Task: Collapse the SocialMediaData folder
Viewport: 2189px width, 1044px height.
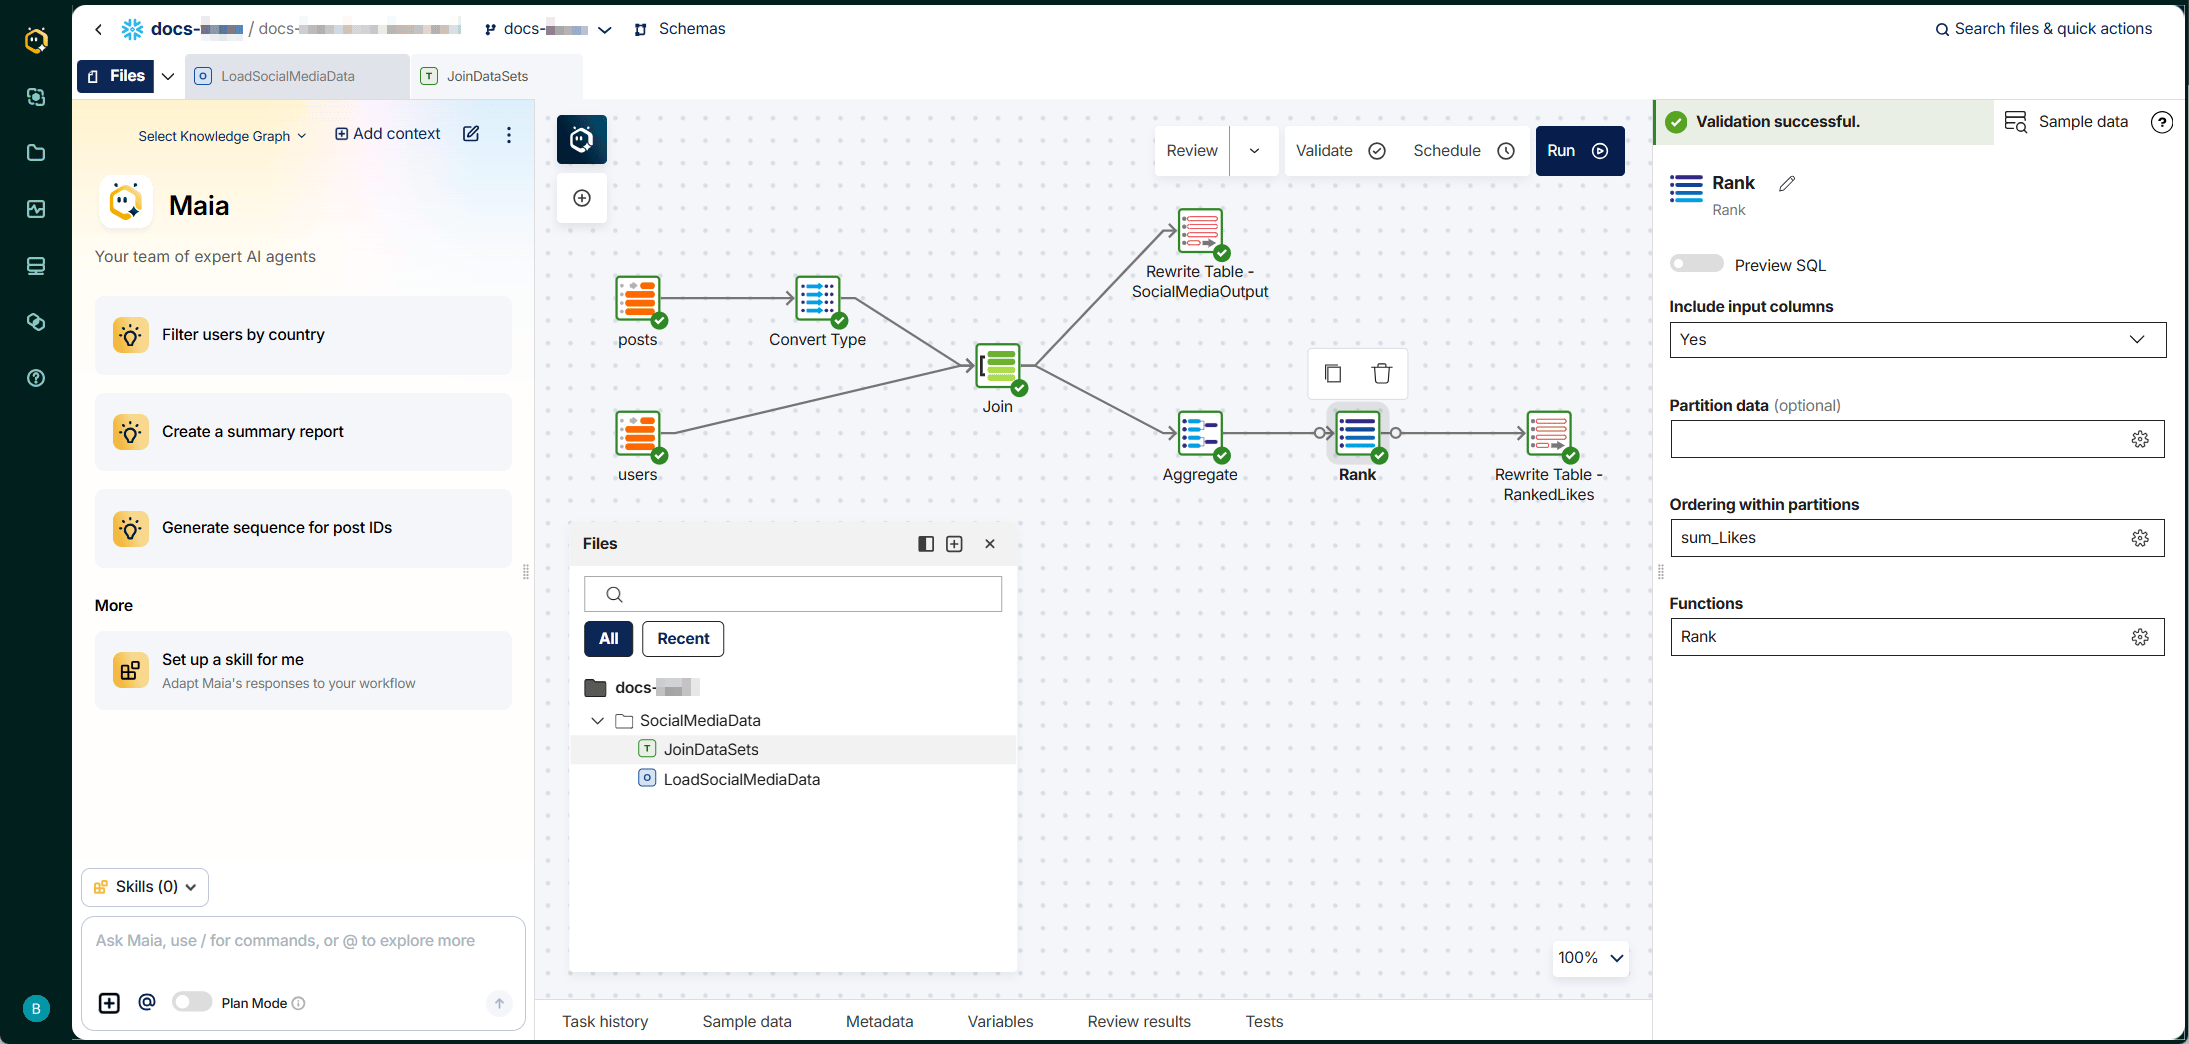Action: point(597,721)
